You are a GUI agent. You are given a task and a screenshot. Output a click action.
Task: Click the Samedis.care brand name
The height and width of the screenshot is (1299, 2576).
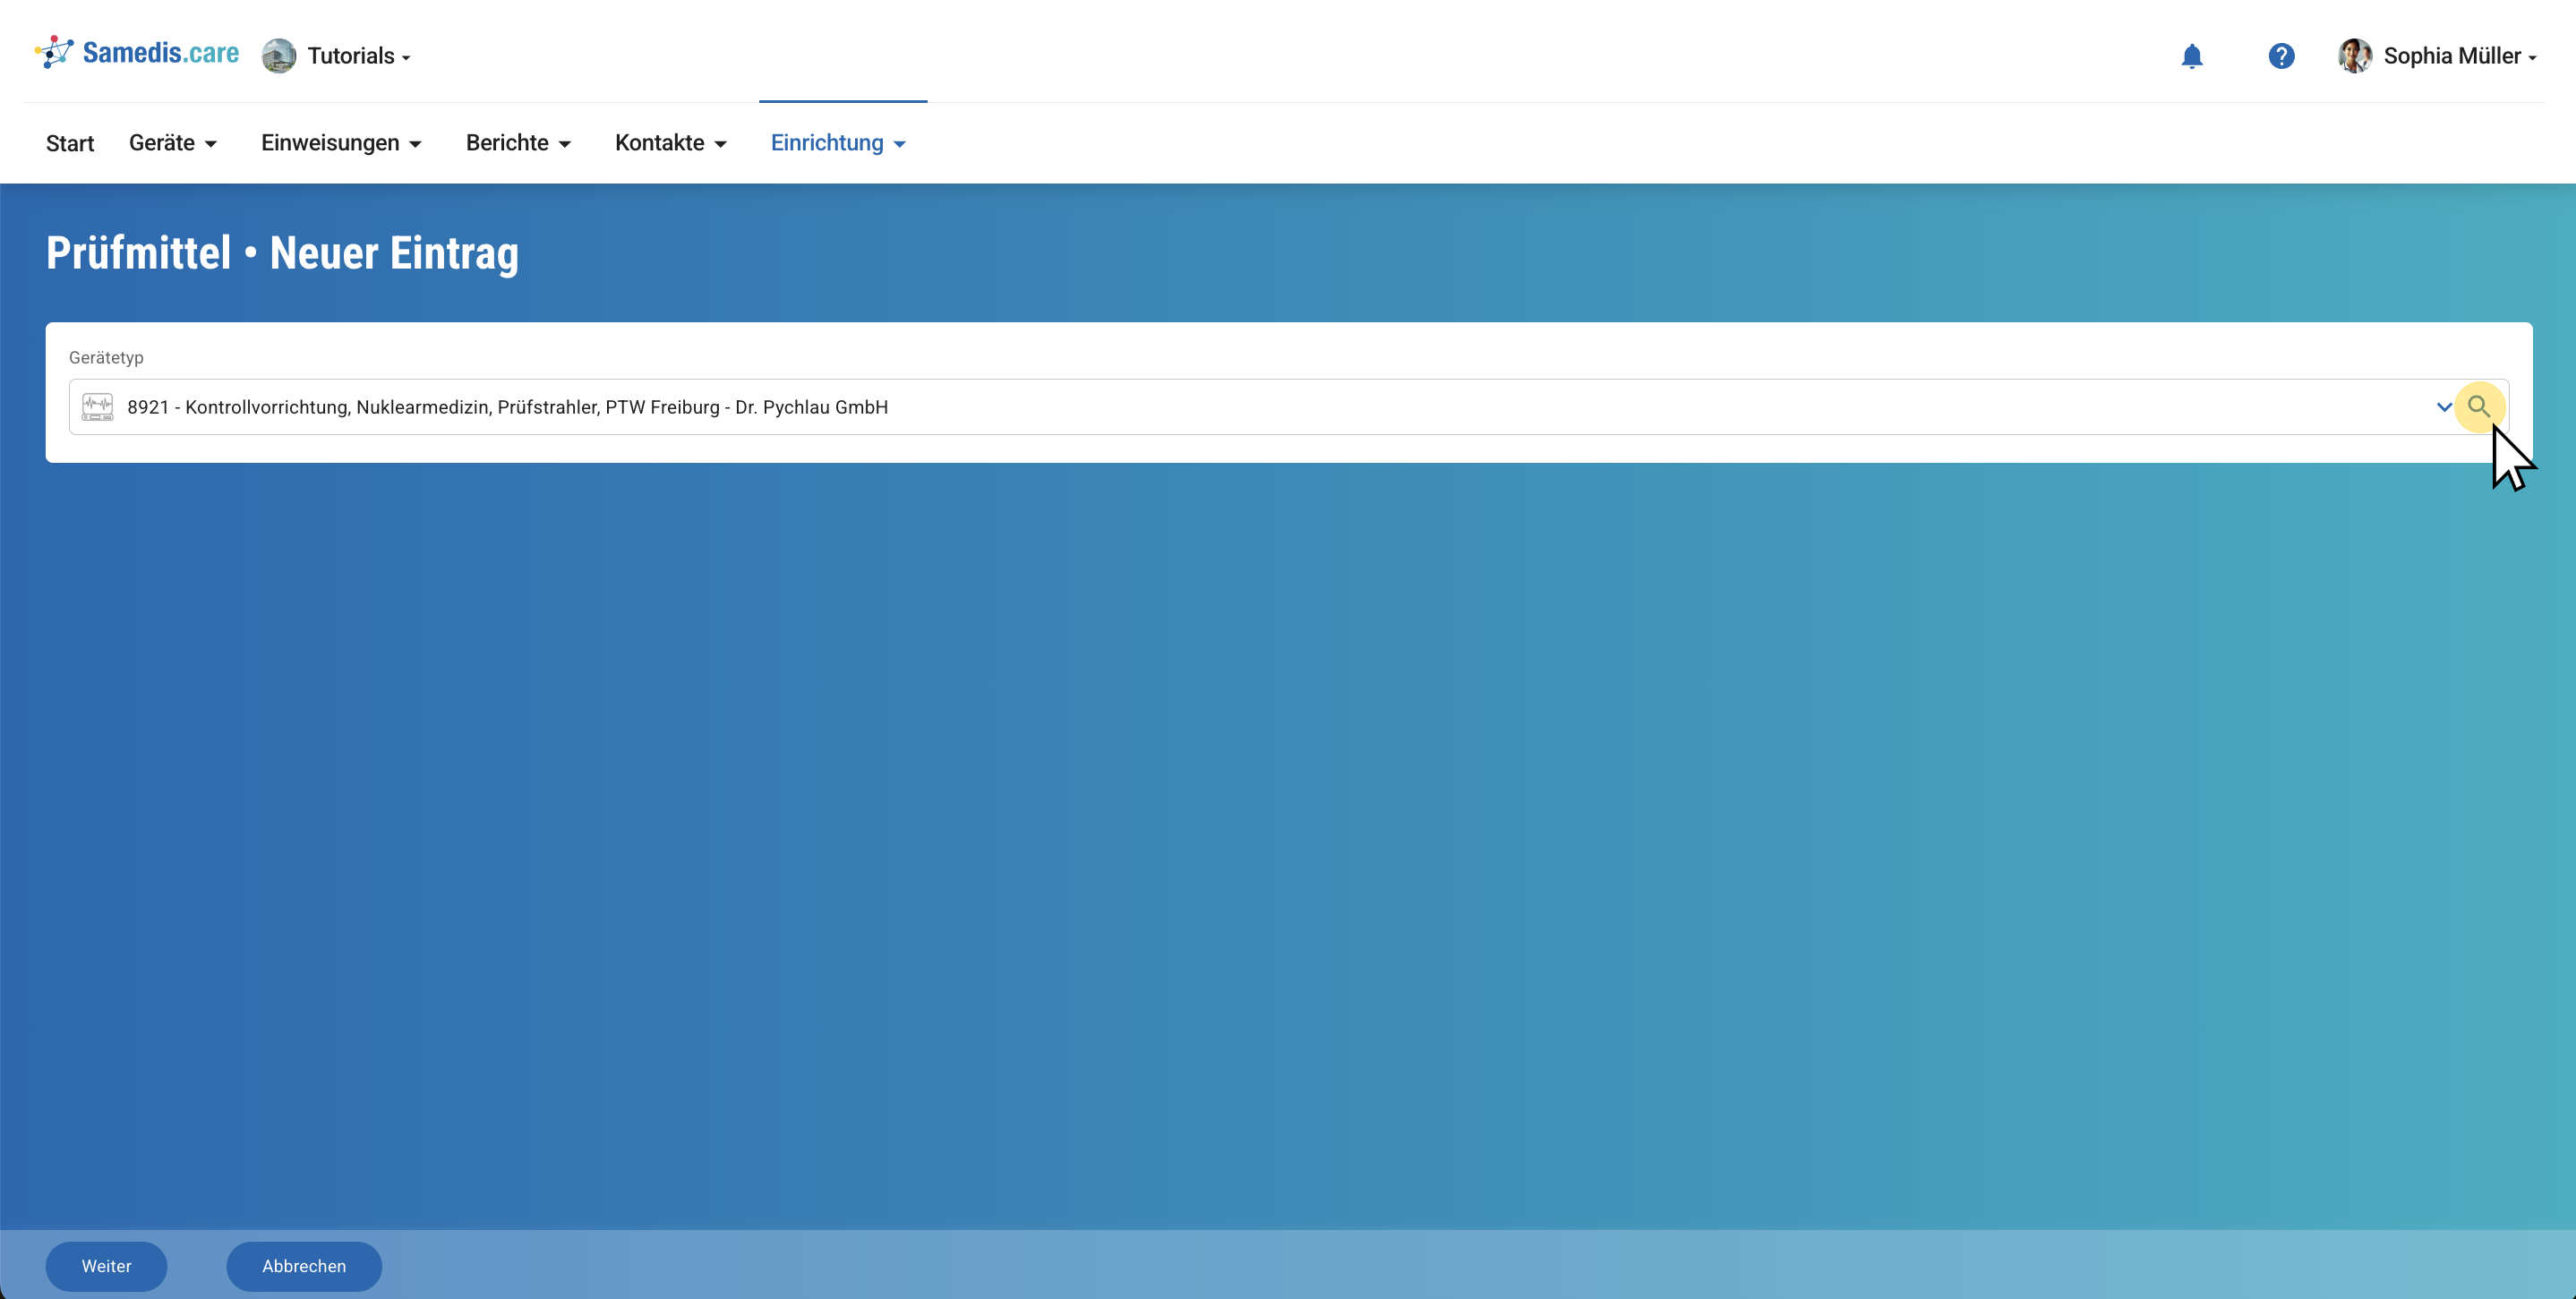pyautogui.click(x=160, y=53)
